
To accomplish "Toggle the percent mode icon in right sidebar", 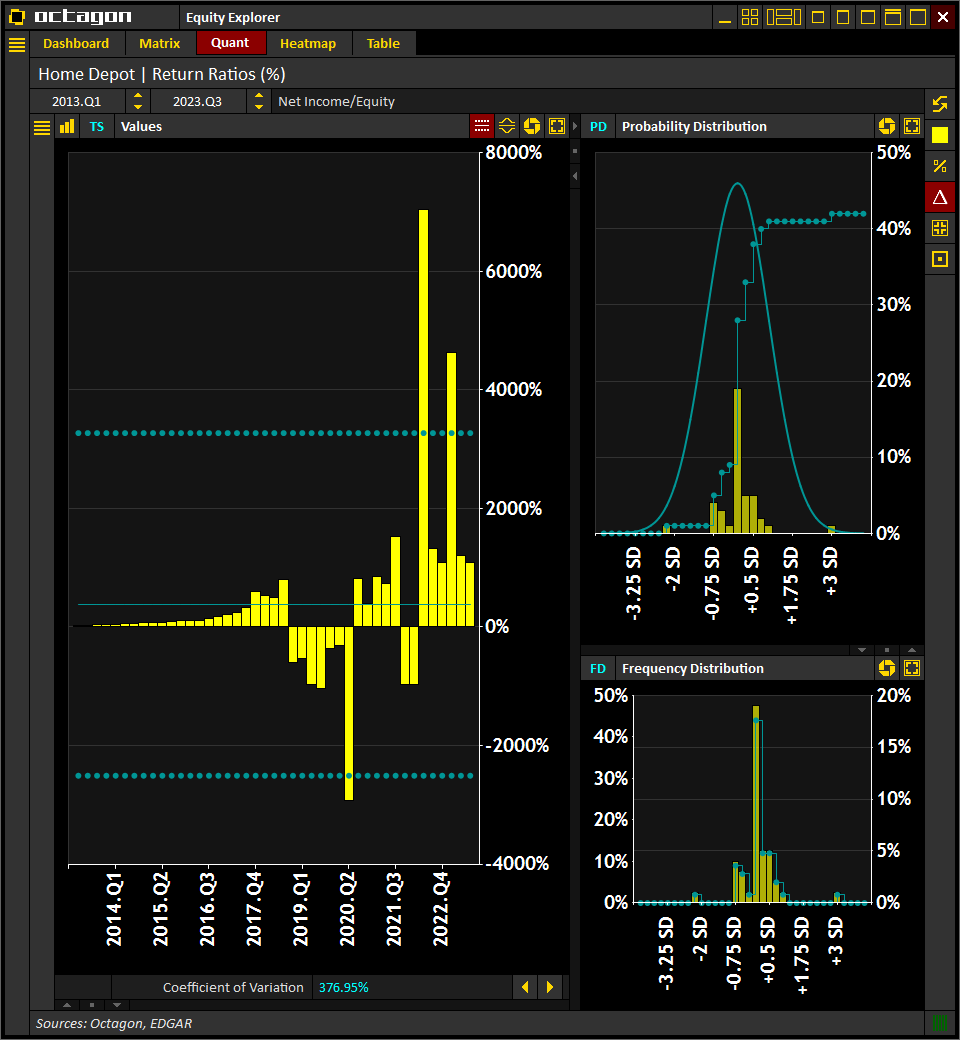I will click(940, 166).
